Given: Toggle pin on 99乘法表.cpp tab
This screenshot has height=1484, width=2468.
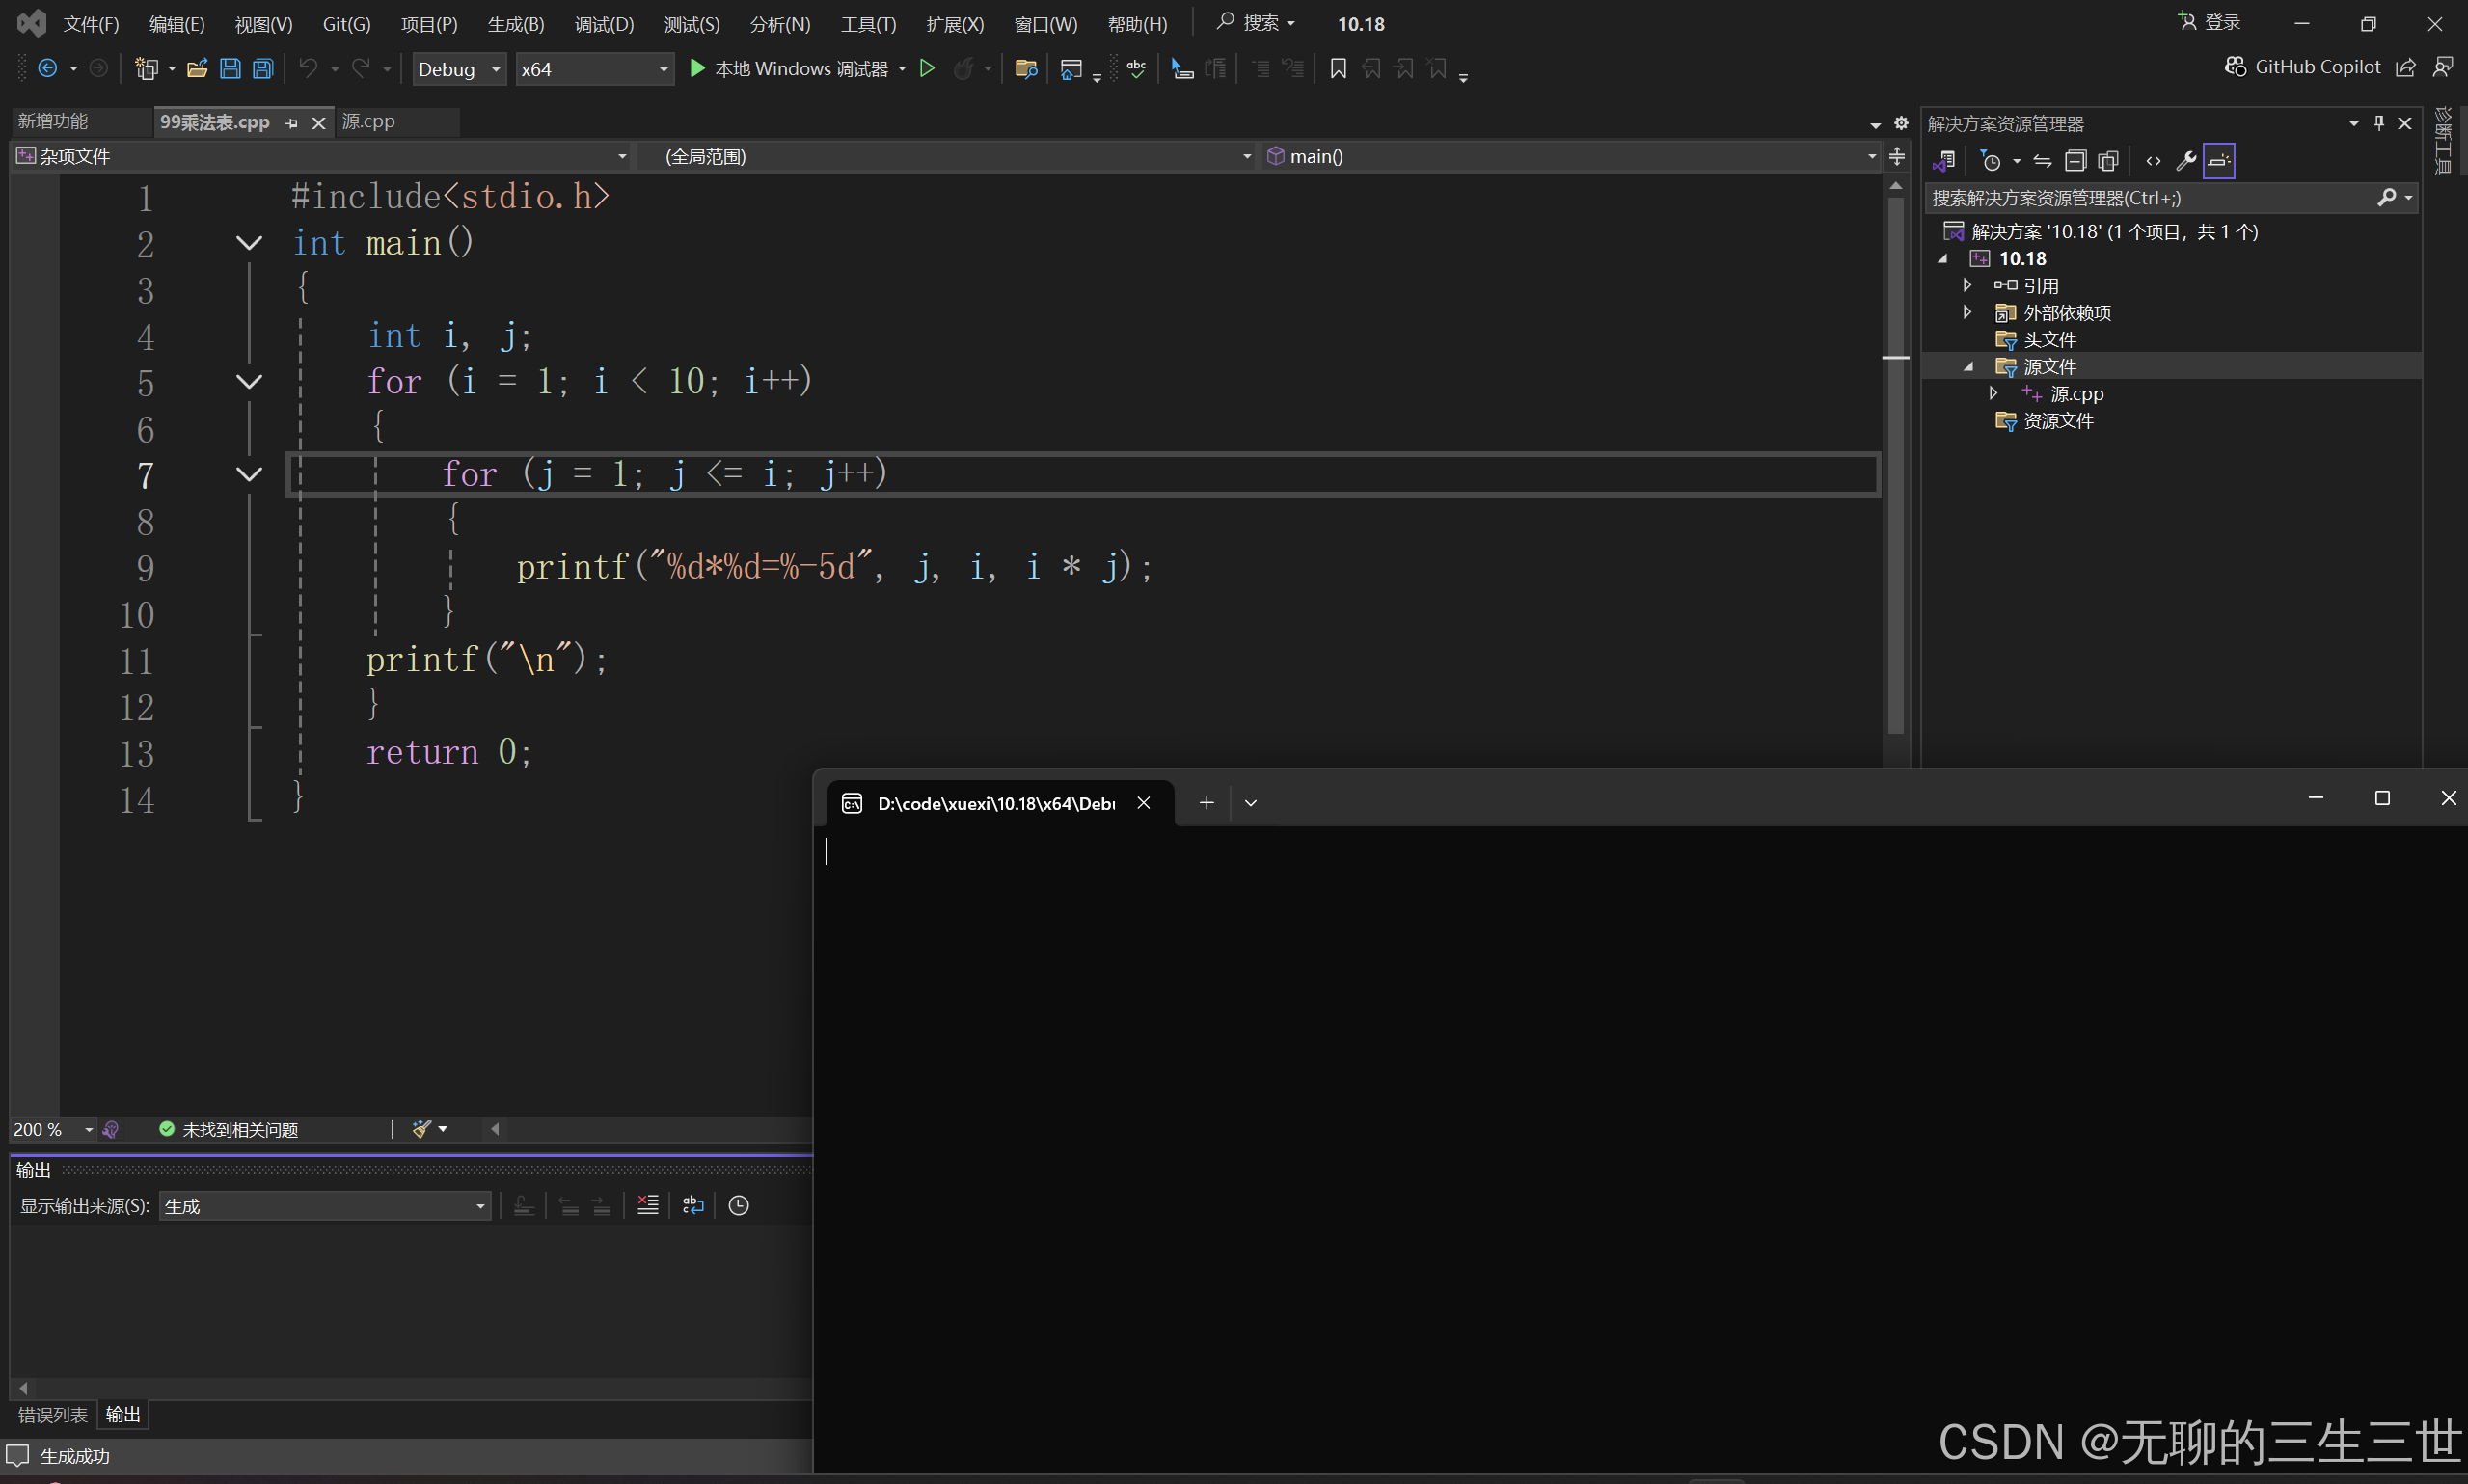Looking at the screenshot, I should point(292,123).
